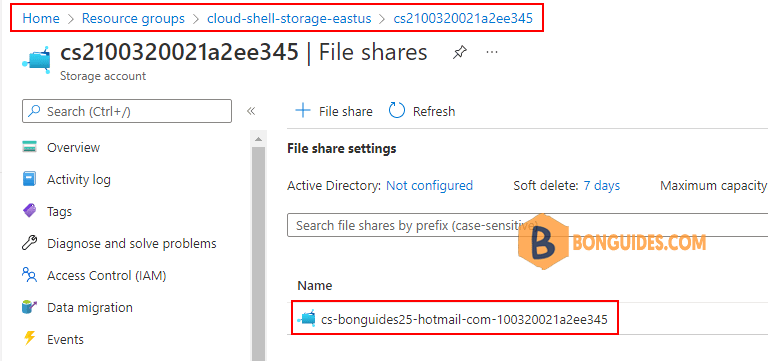
Task: Open Access Control (IAM)
Action: pos(107,276)
